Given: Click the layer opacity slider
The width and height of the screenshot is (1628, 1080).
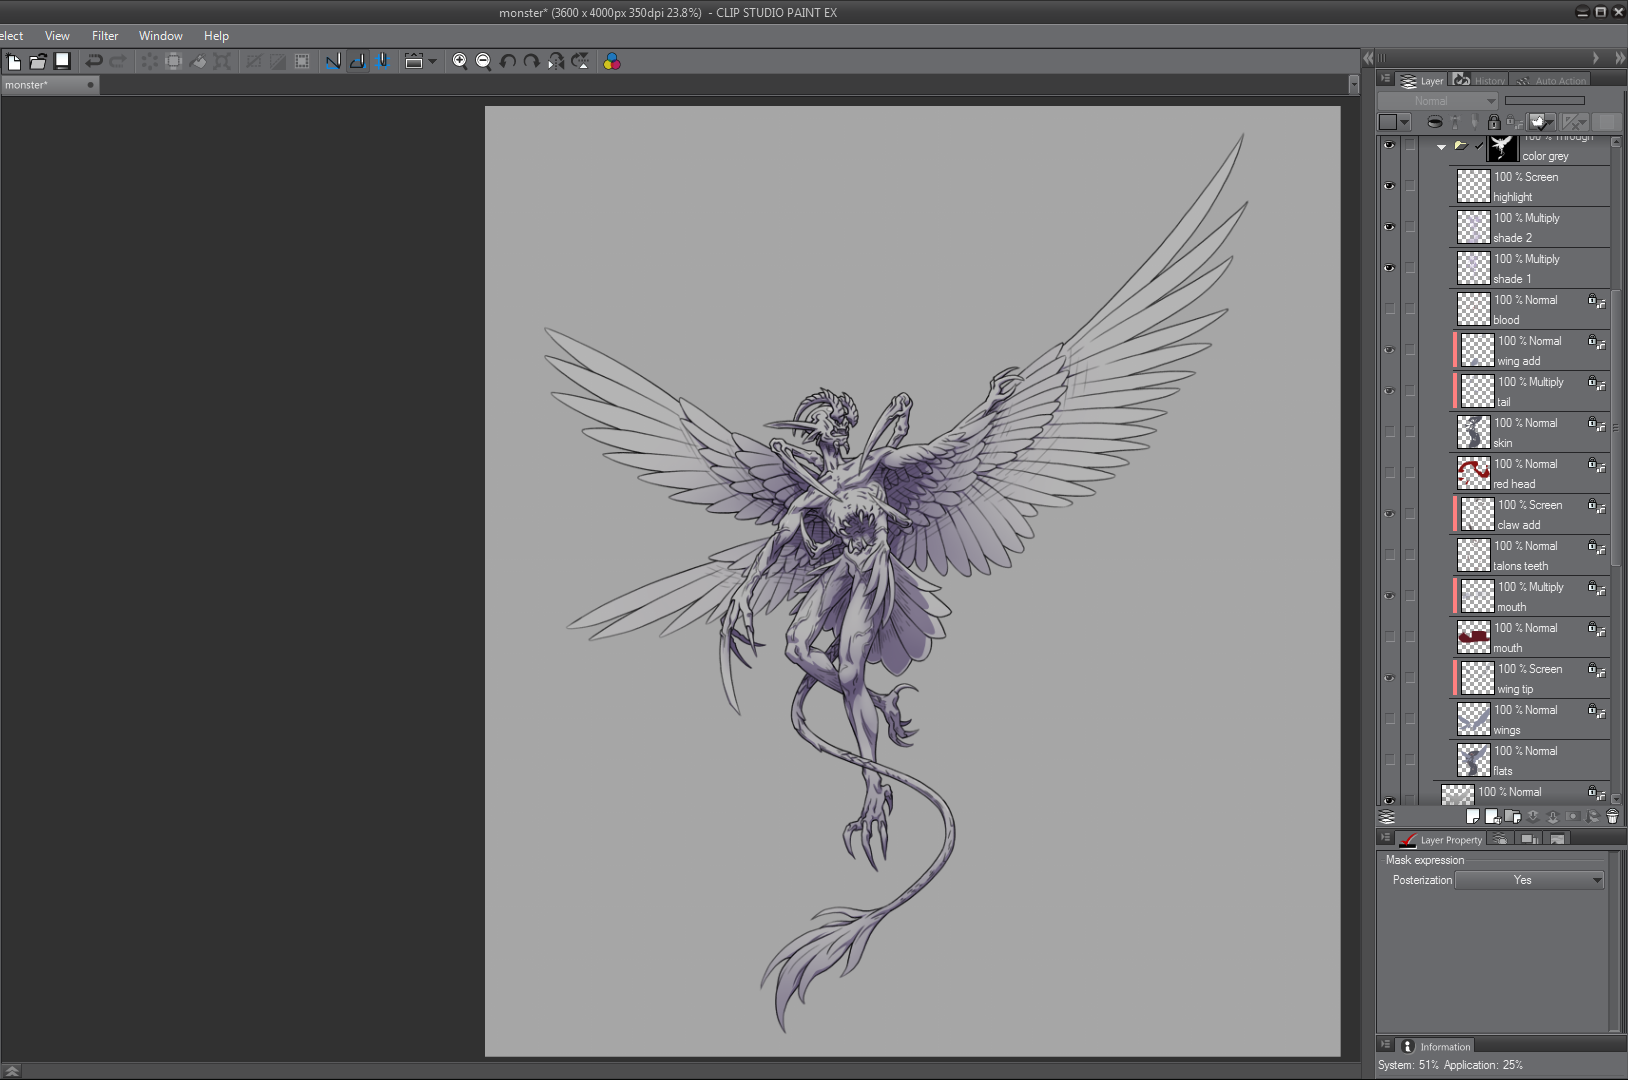Looking at the screenshot, I should pyautogui.click(x=1544, y=101).
